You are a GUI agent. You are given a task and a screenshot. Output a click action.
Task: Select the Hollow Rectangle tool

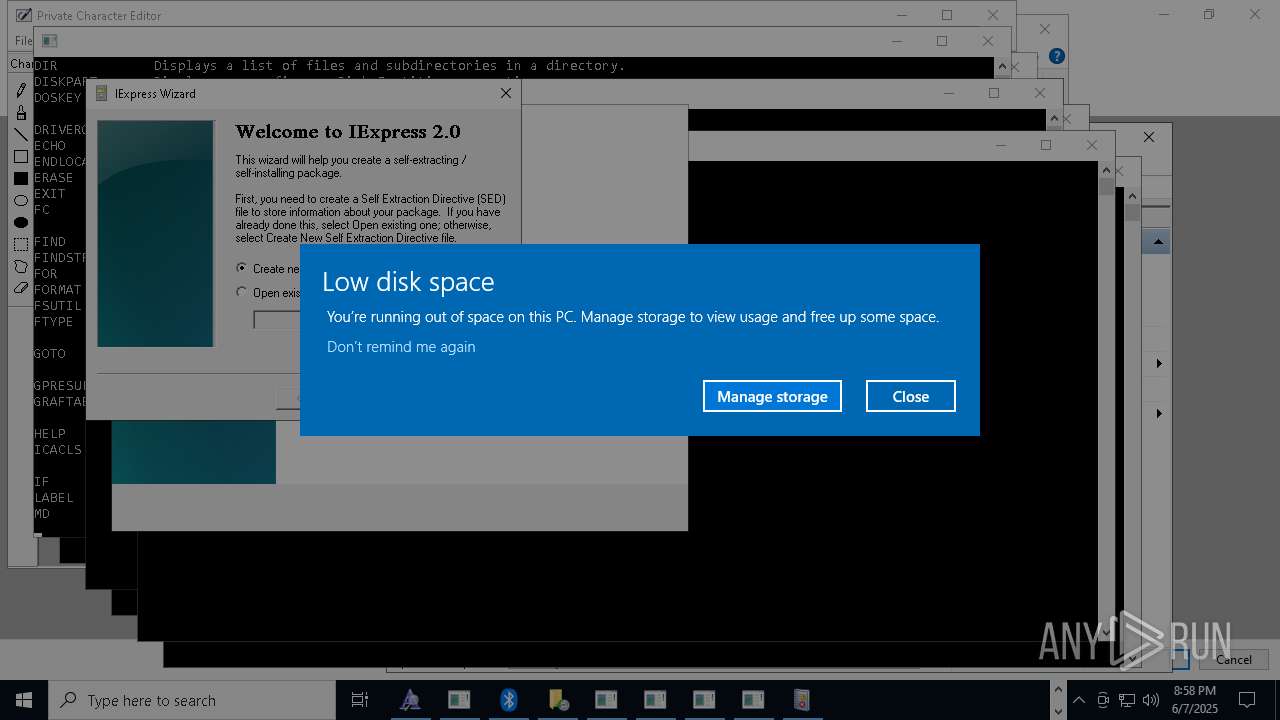pos(21,156)
